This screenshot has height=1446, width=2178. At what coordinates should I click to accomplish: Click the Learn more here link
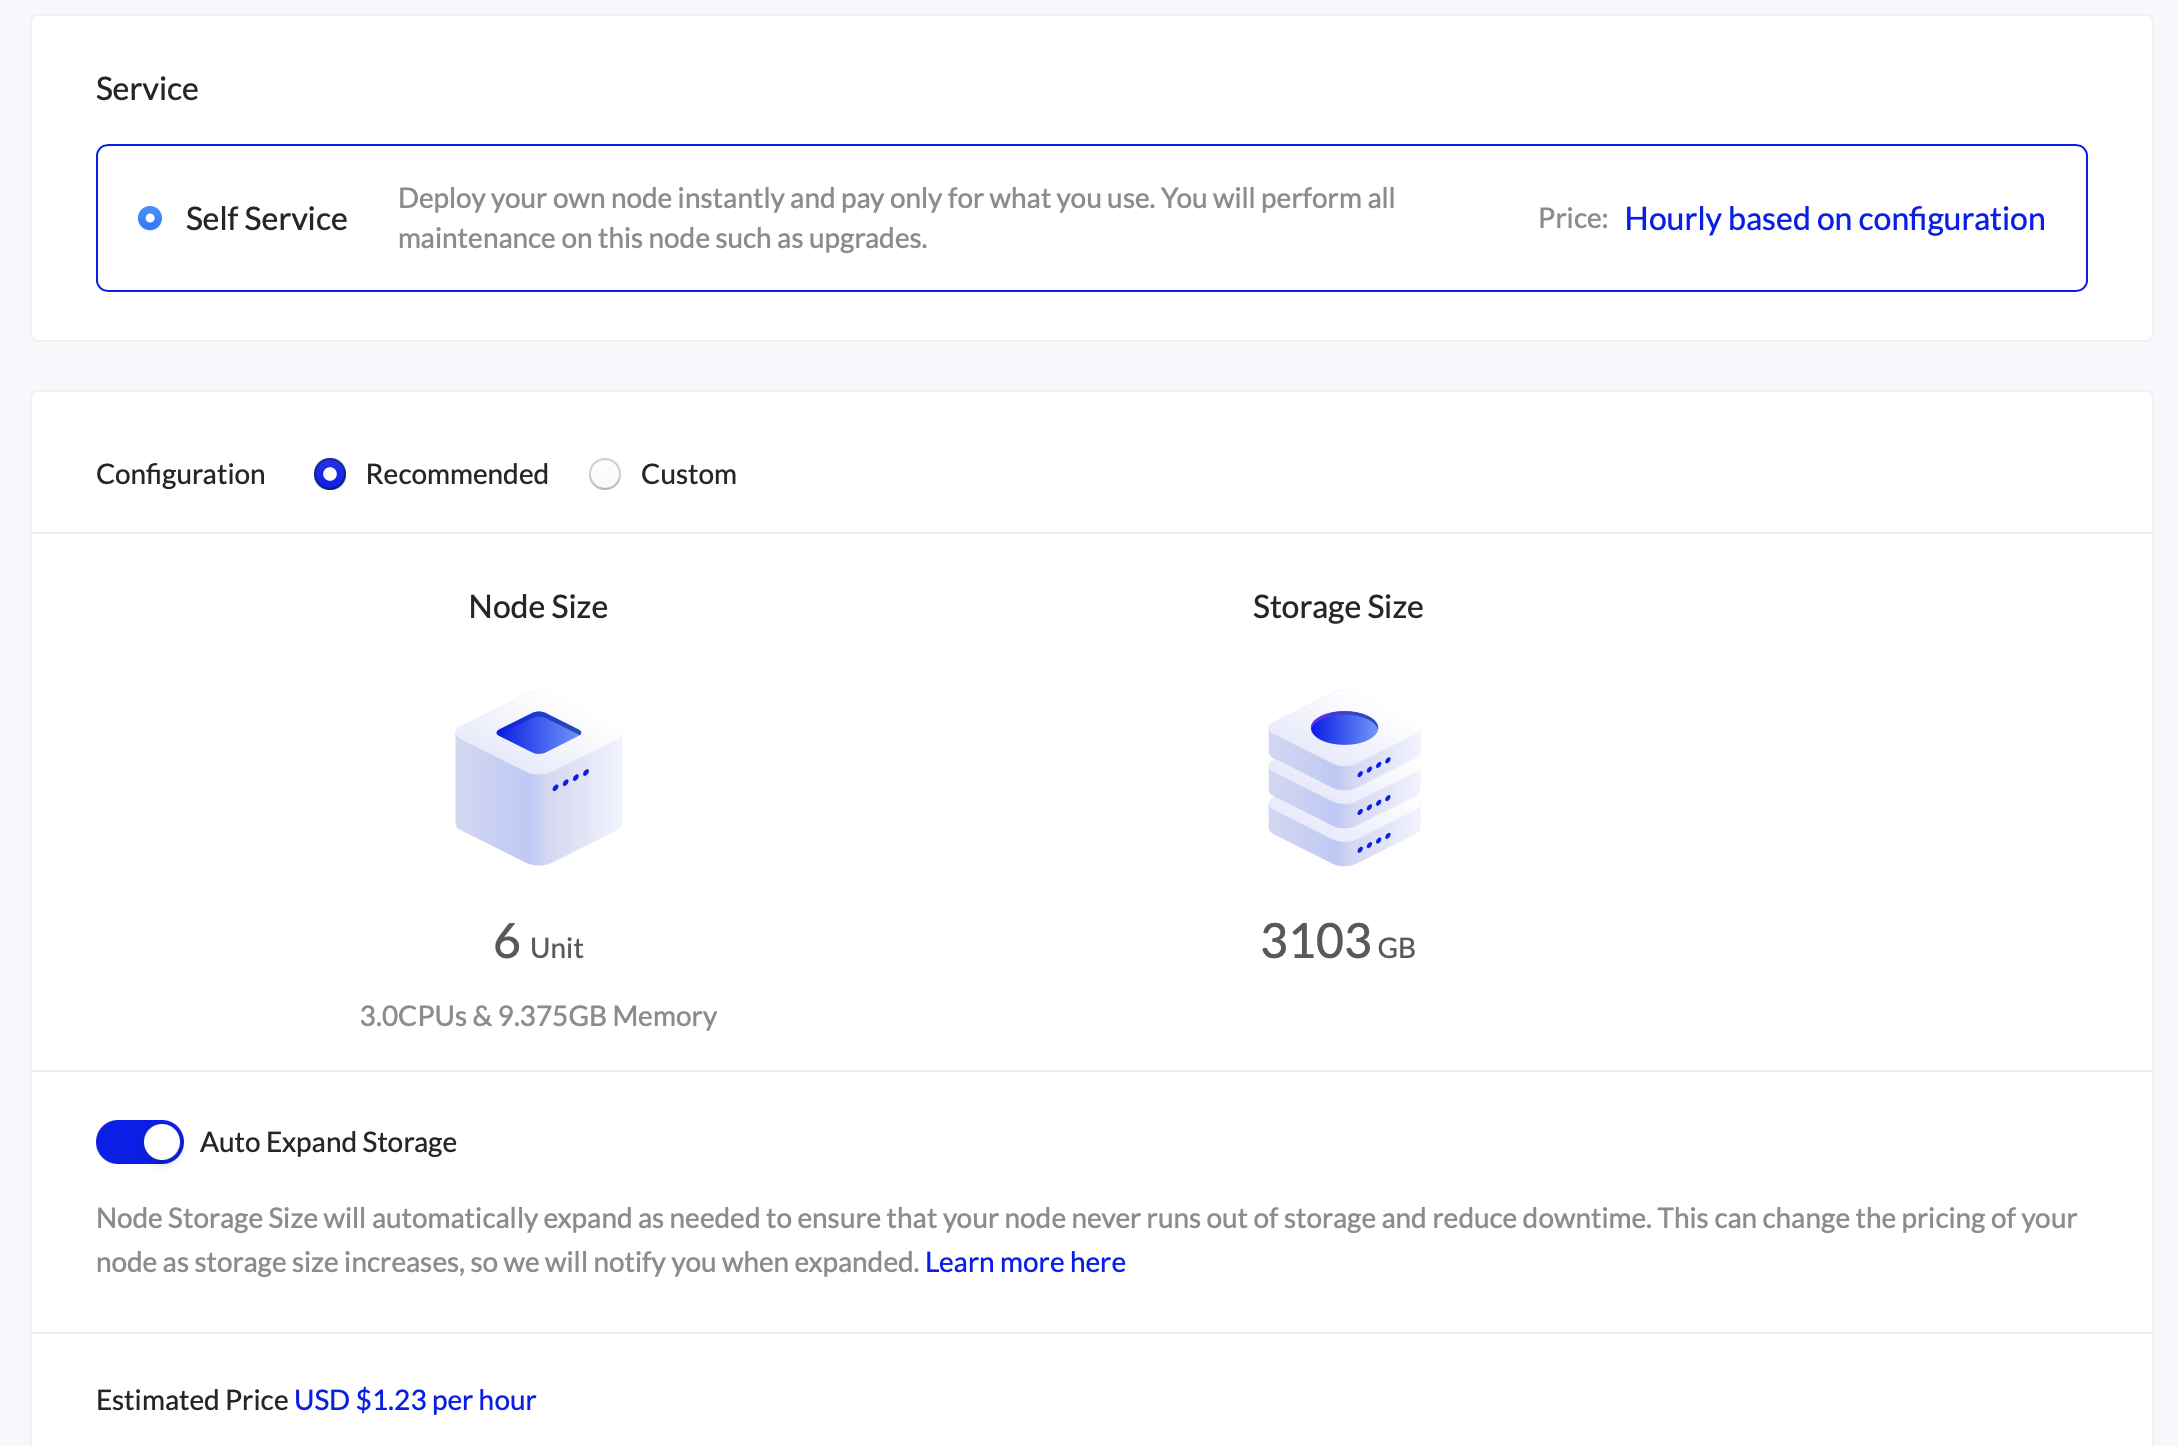1025,1262
